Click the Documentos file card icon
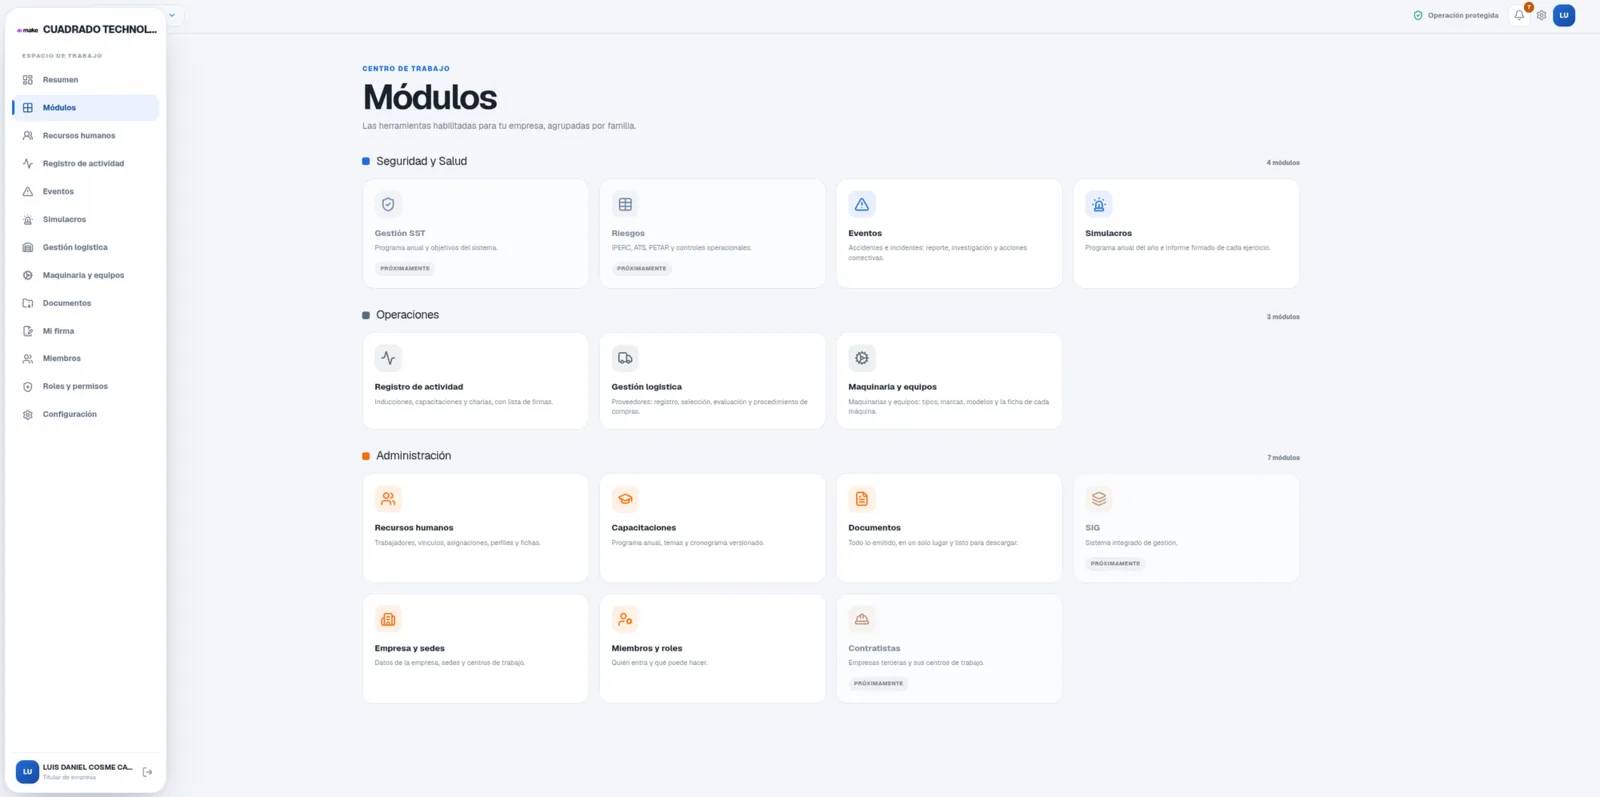Viewport: 1600px width, 797px height. click(x=862, y=499)
